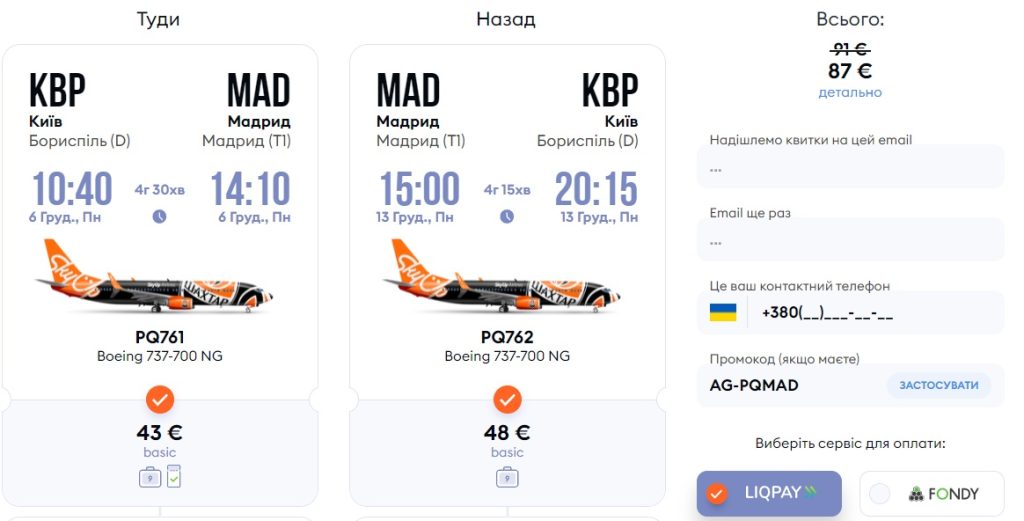The height and width of the screenshot is (521, 1024).
Task: Click the 48 € basic fare on return ticket
Action: point(507,434)
